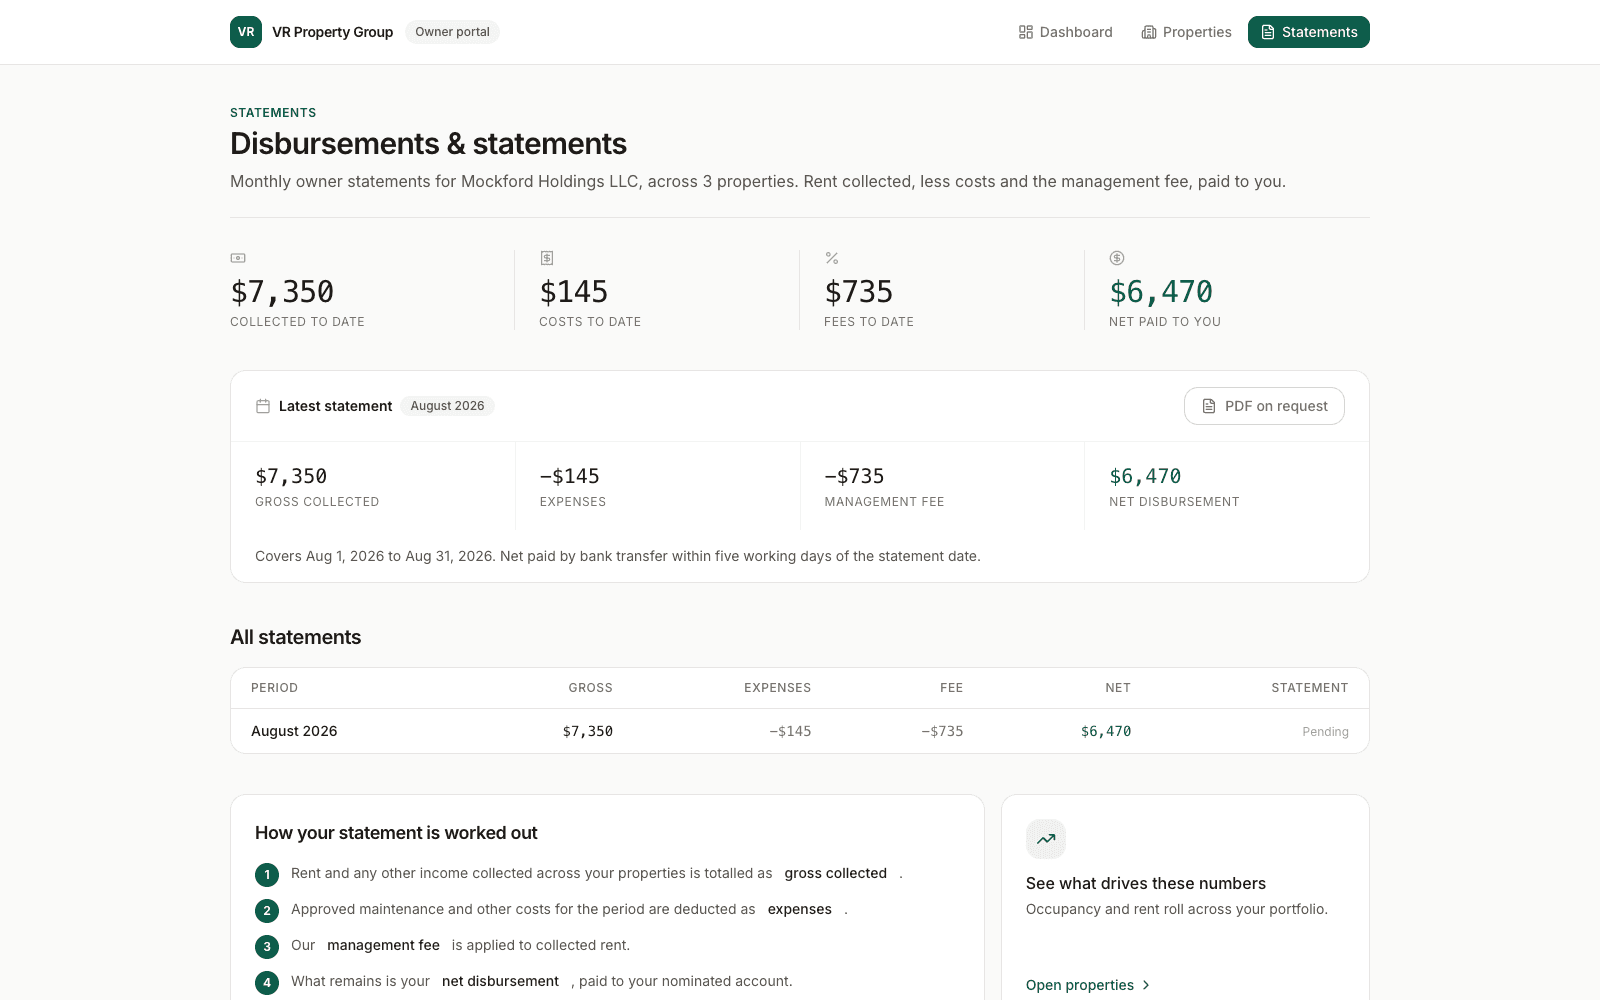Image resolution: width=1600 pixels, height=1000 pixels.
Task: Click the FEE column header
Action: coord(951,688)
